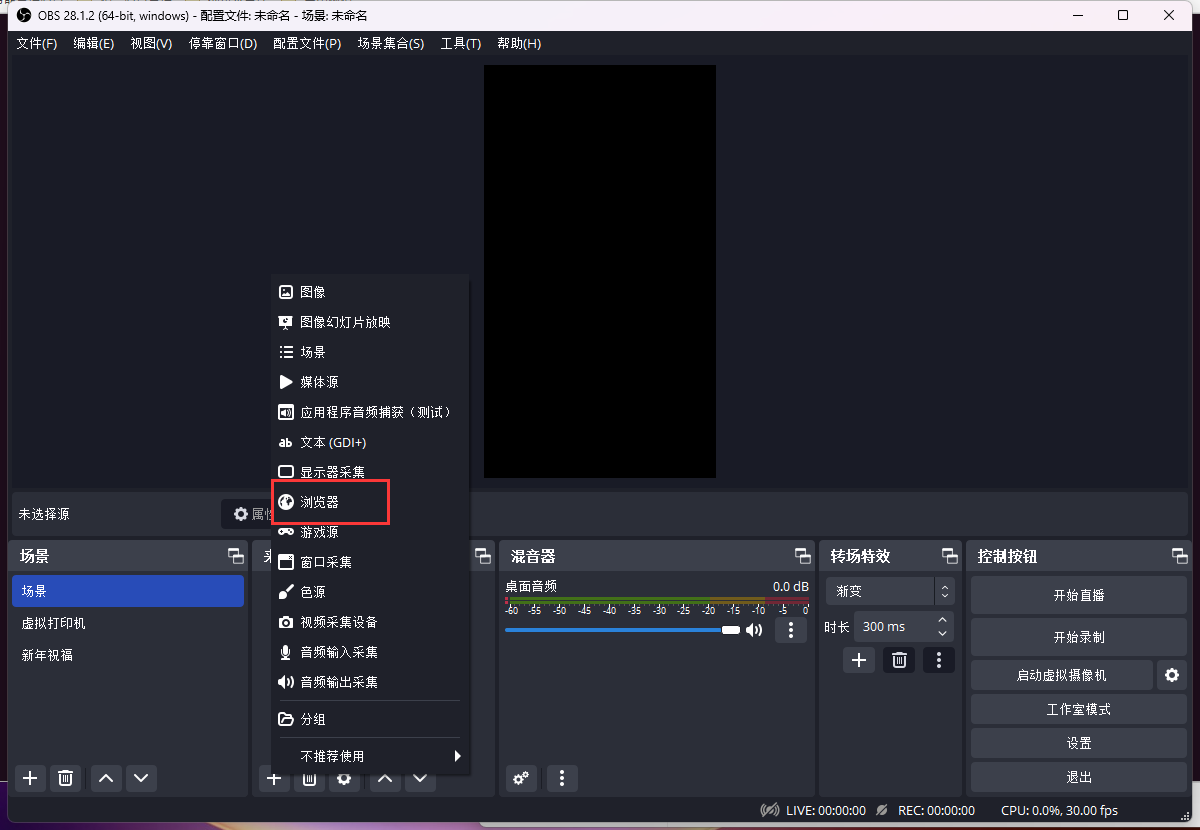Mute the desktop audio speaker icon

[x=754, y=630]
